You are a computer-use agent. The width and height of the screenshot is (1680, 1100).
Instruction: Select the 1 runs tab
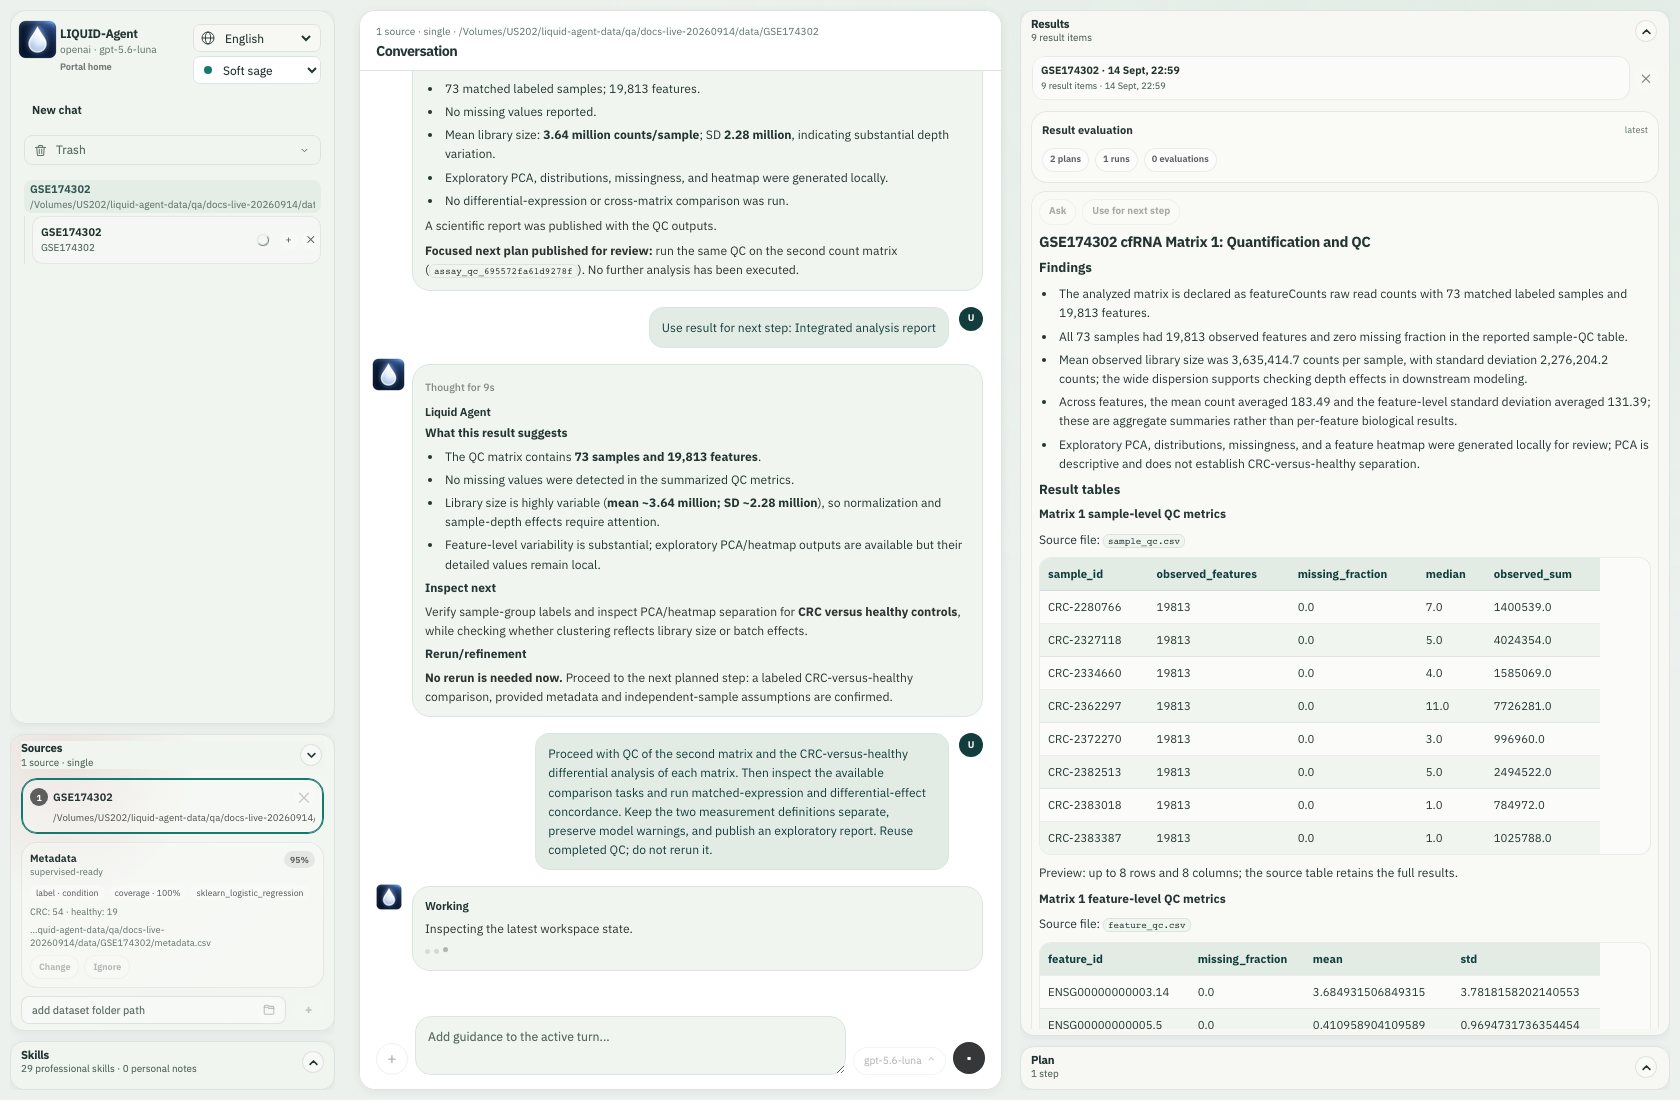tap(1116, 159)
